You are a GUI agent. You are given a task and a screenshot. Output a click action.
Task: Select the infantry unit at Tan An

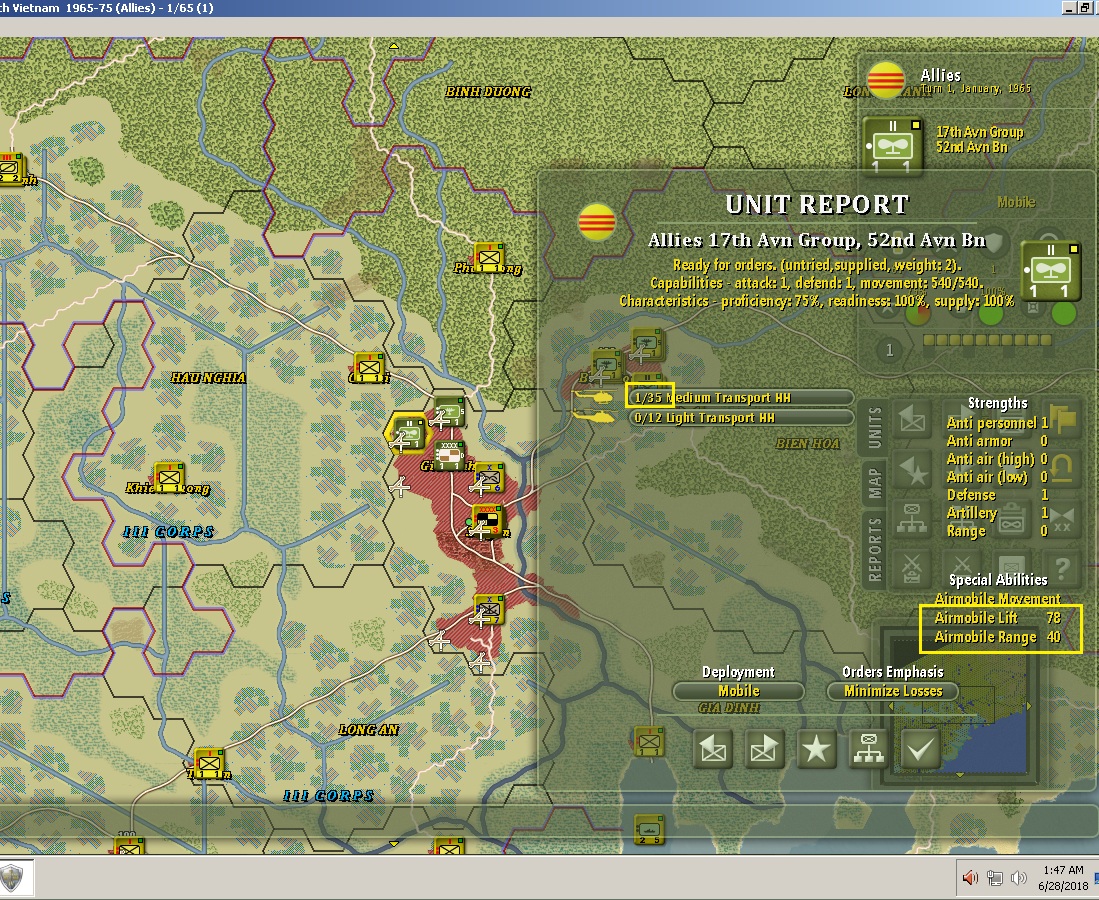[209, 763]
